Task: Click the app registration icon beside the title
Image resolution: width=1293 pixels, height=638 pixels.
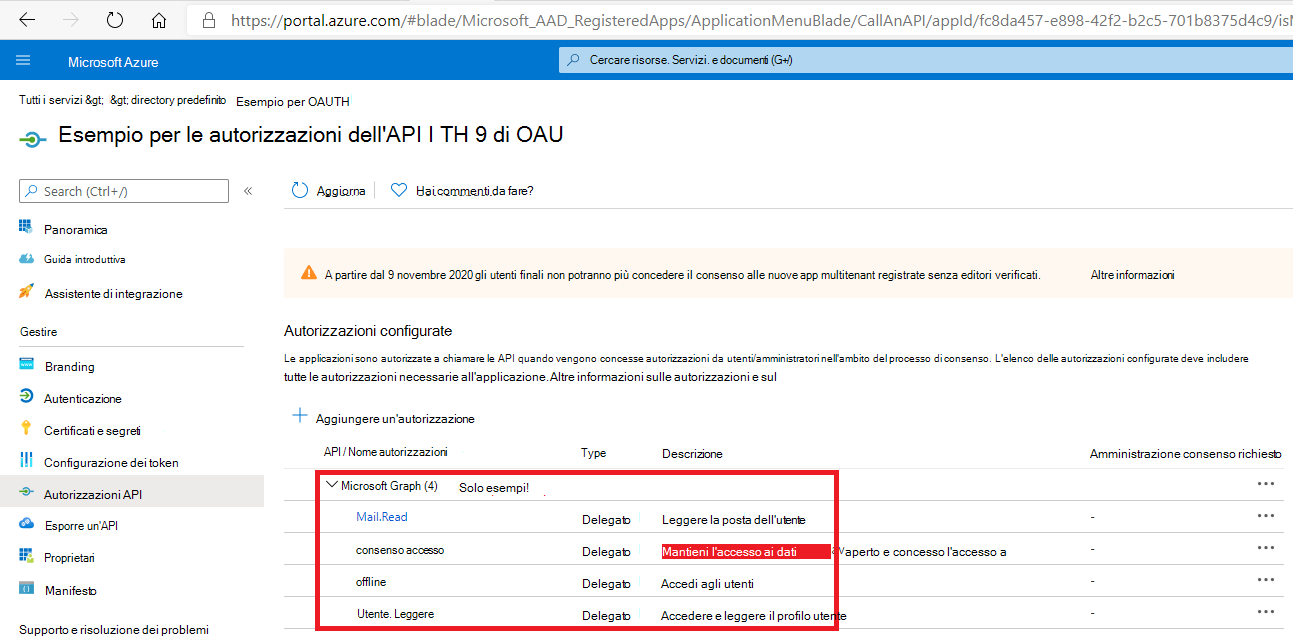Action: pyautogui.click(x=33, y=138)
